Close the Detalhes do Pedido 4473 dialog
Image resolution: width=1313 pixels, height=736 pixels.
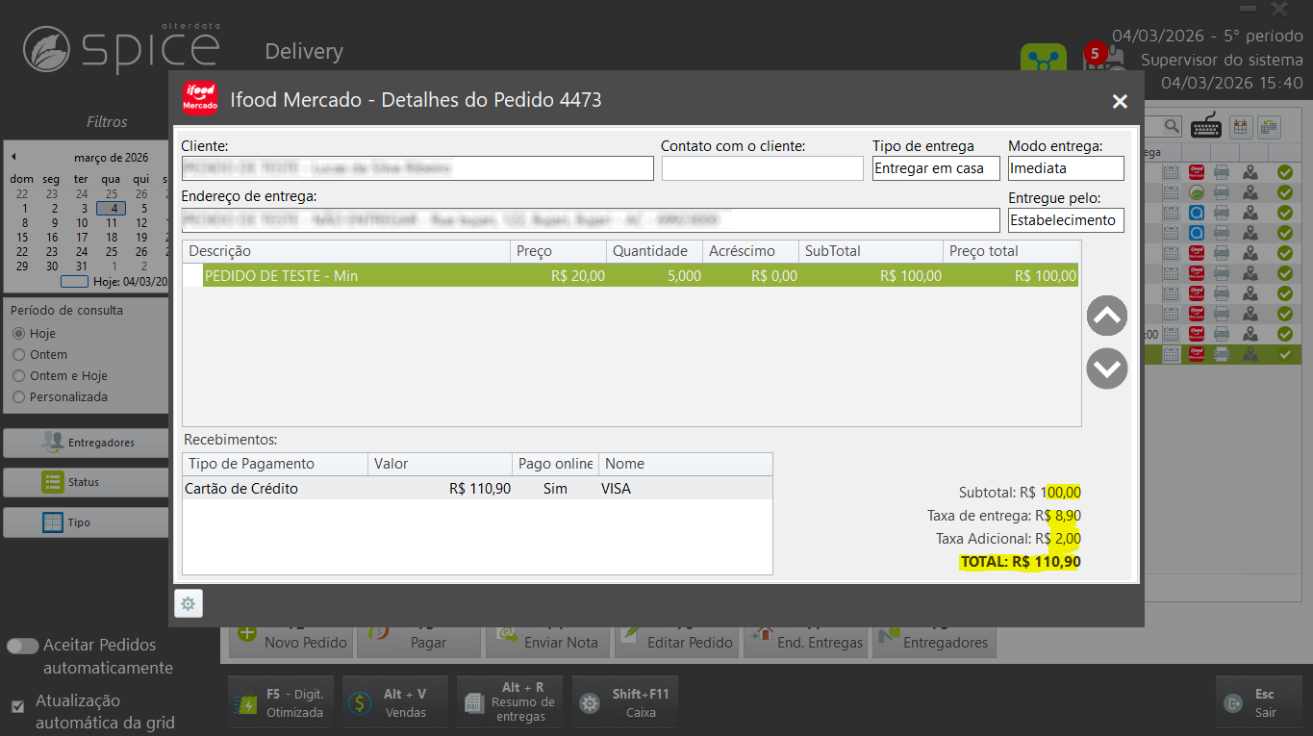pos(1120,101)
